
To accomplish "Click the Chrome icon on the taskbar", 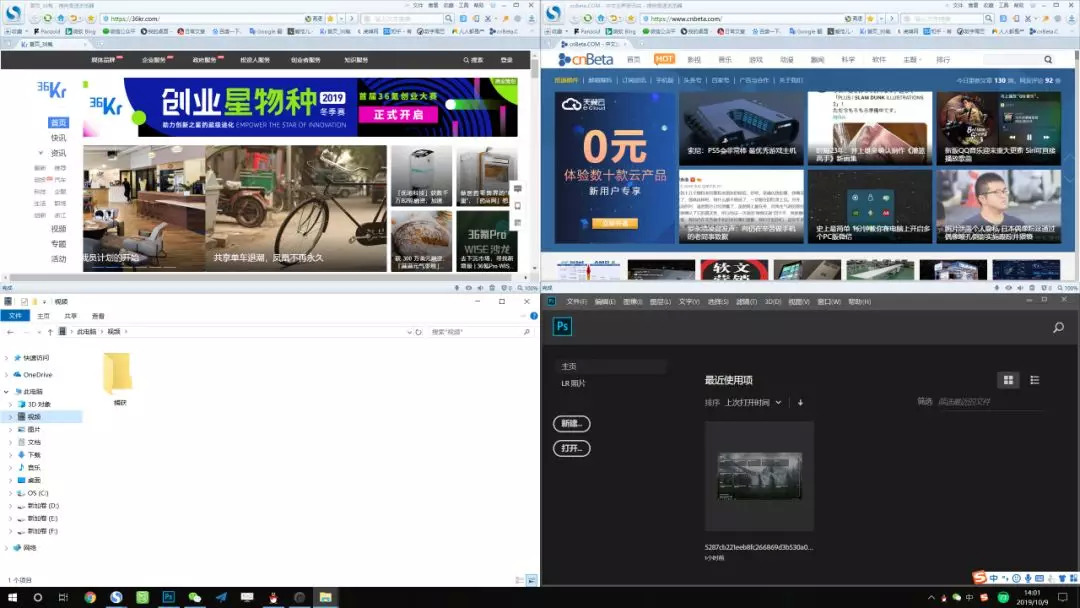I will [90, 597].
